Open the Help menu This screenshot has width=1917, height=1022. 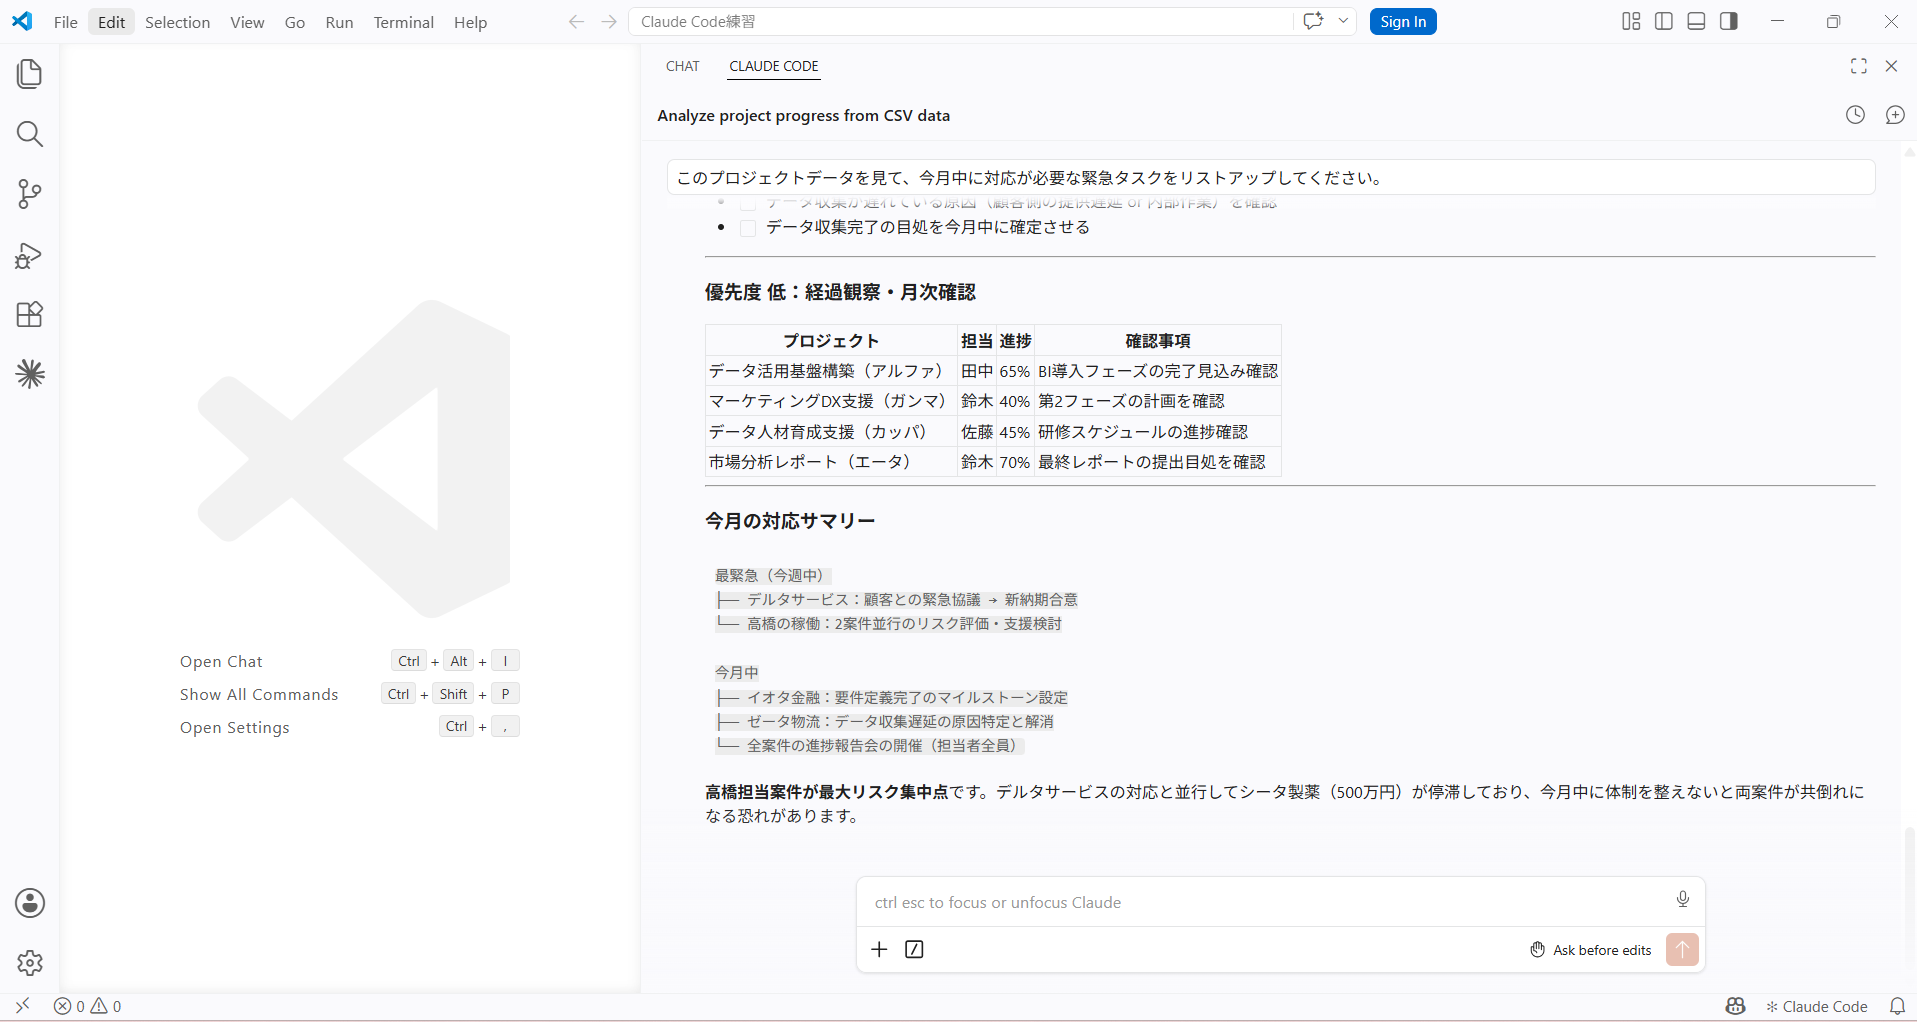point(470,22)
